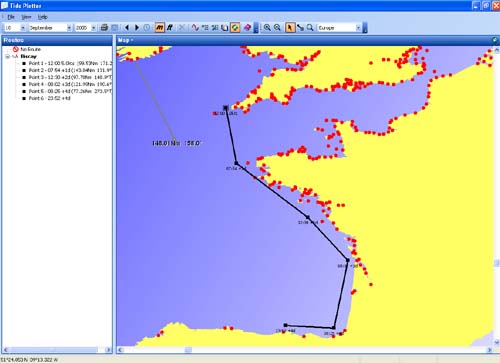The width and height of the screenshot is (500, 363).
Task: Select the route drawing tool
Action: point(300,28)
